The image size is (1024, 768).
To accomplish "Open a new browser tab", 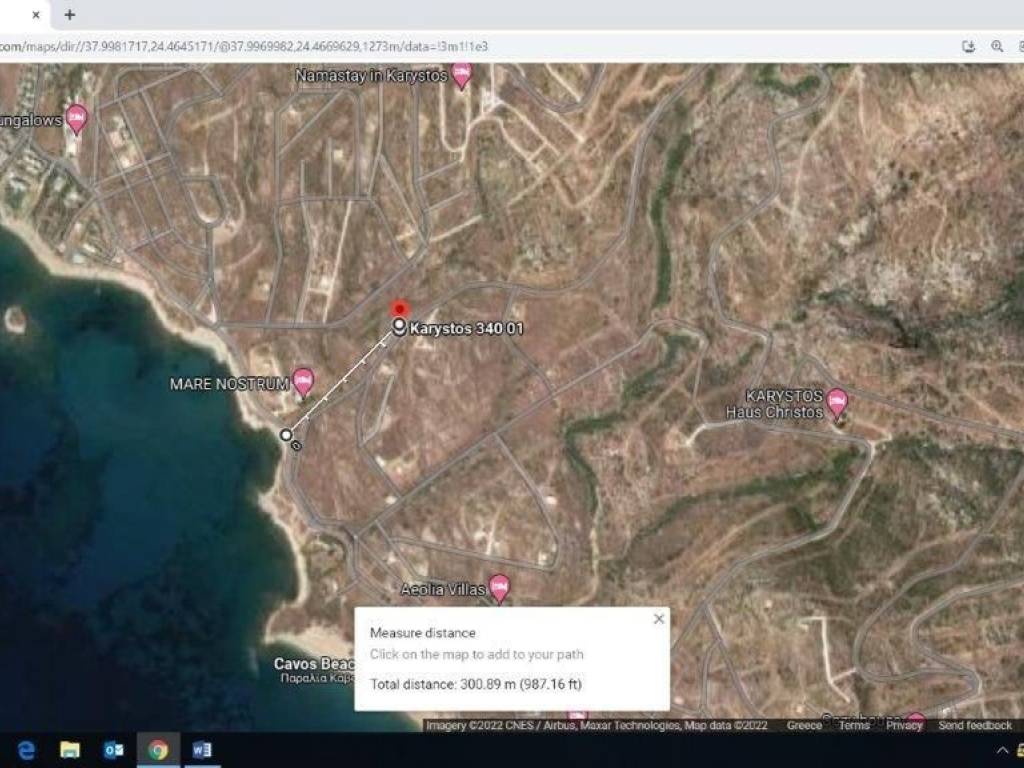I will pyautogui.click(x=69, y=15).
